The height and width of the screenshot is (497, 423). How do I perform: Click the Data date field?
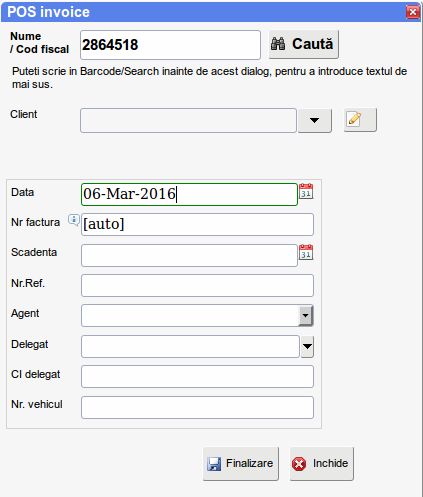(189, 194)
